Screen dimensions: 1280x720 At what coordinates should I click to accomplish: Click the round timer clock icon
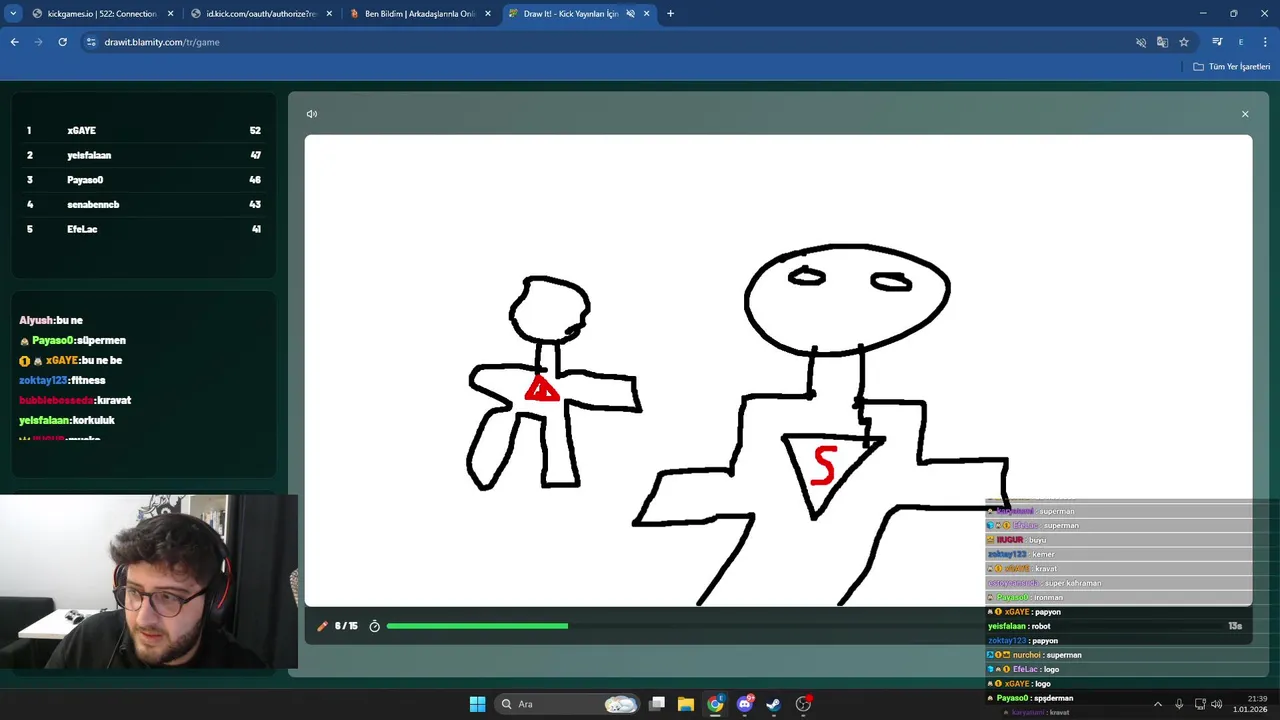pos(375,626)
